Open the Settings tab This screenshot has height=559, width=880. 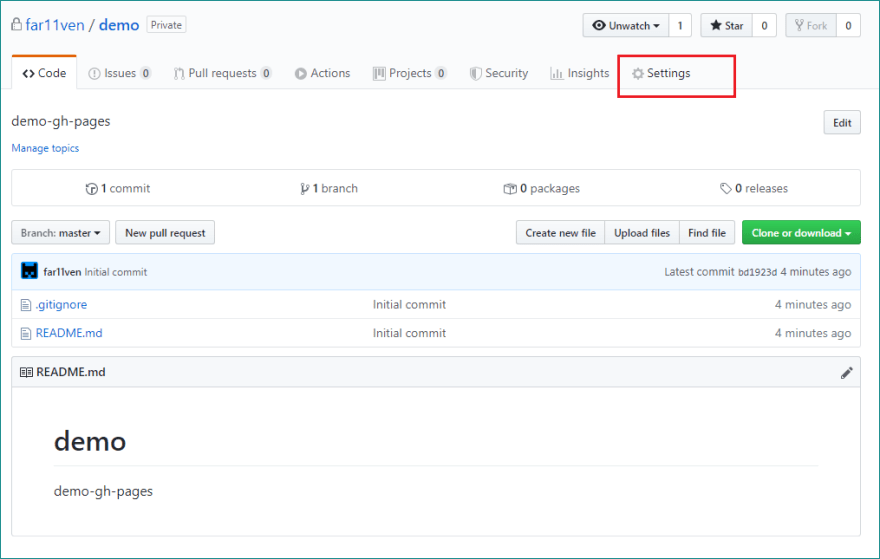tap(661, 73)
